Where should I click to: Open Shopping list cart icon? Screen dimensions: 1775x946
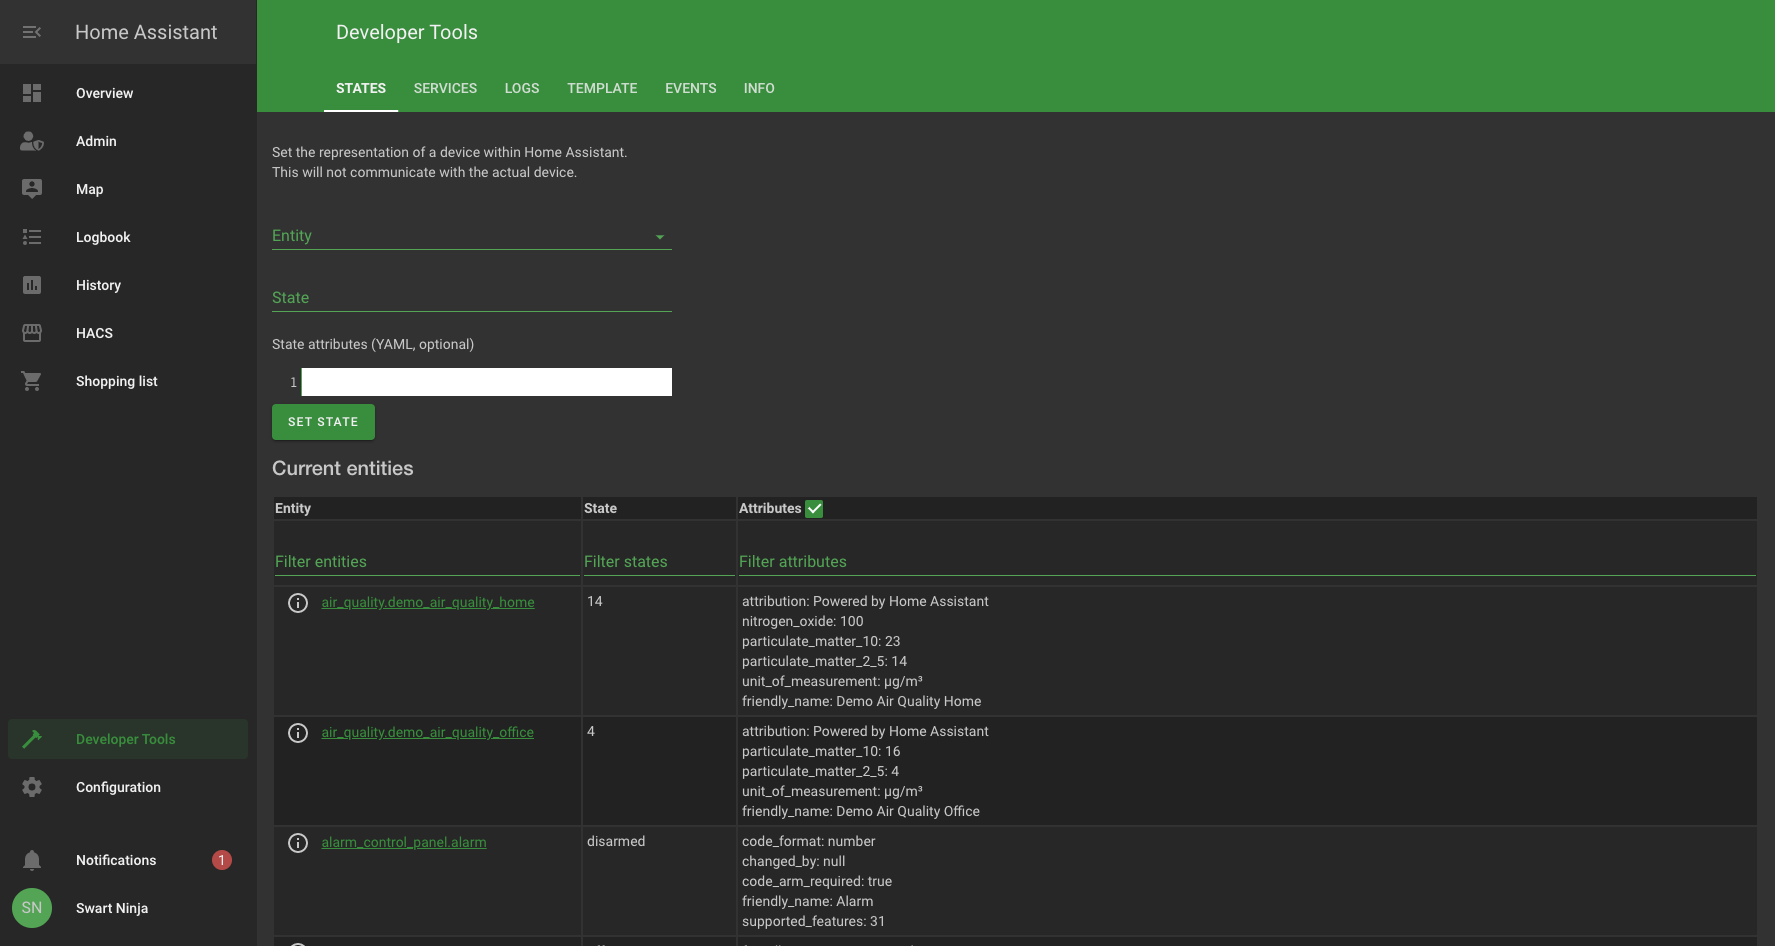click(x=32, y=381)
